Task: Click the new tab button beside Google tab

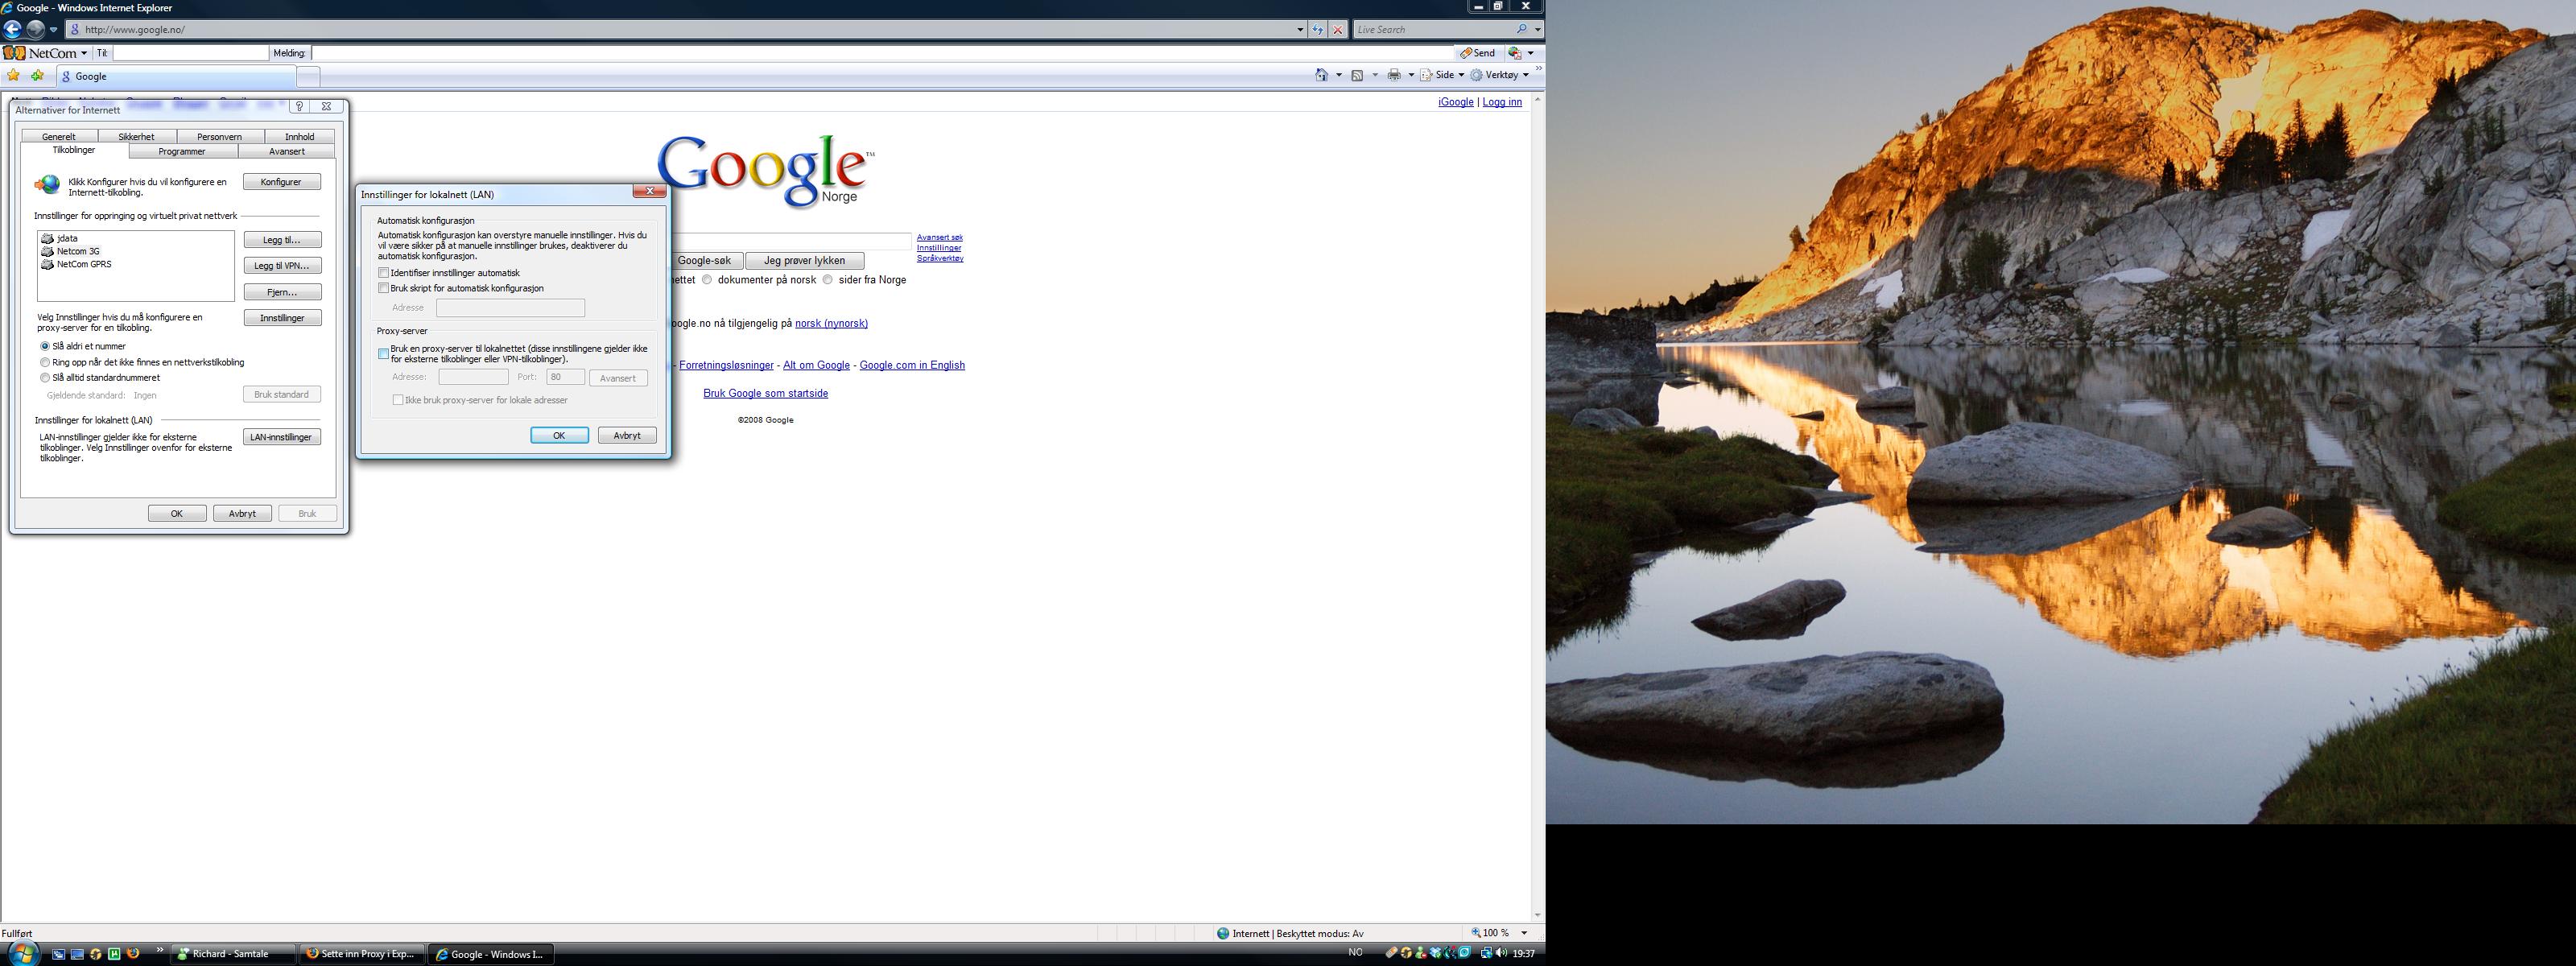Action: point(308,76)
